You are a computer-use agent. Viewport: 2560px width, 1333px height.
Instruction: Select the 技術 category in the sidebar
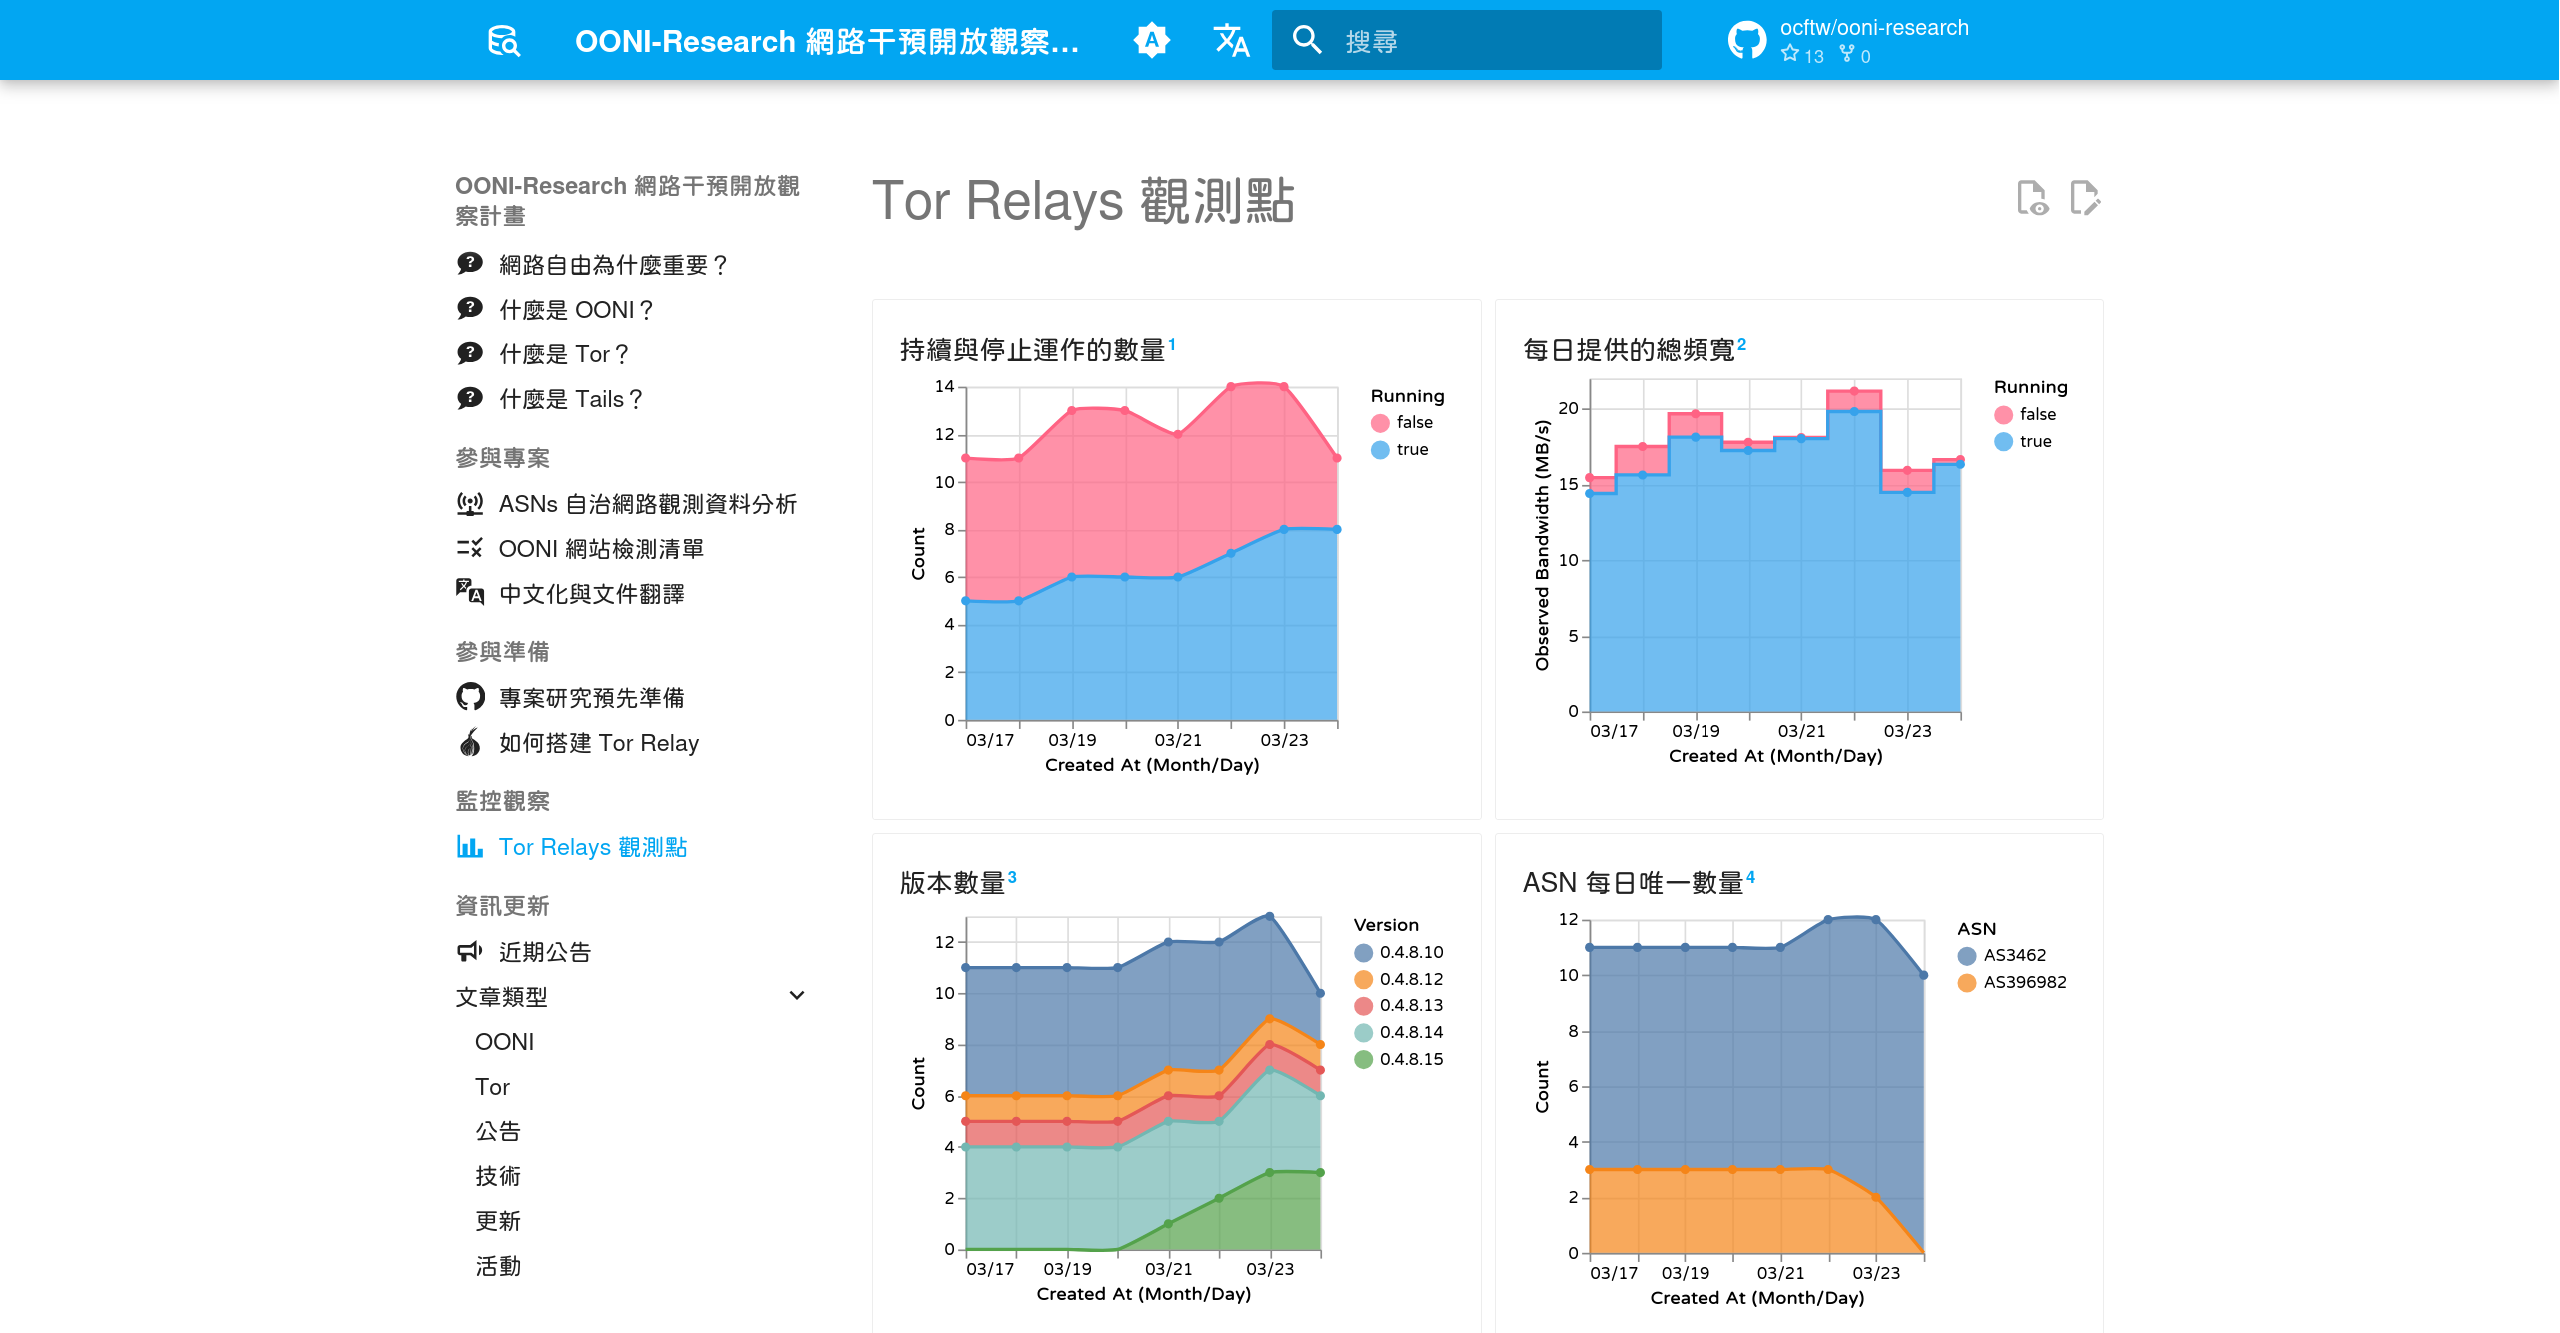pyautogui.click(x=497, y=1176)
